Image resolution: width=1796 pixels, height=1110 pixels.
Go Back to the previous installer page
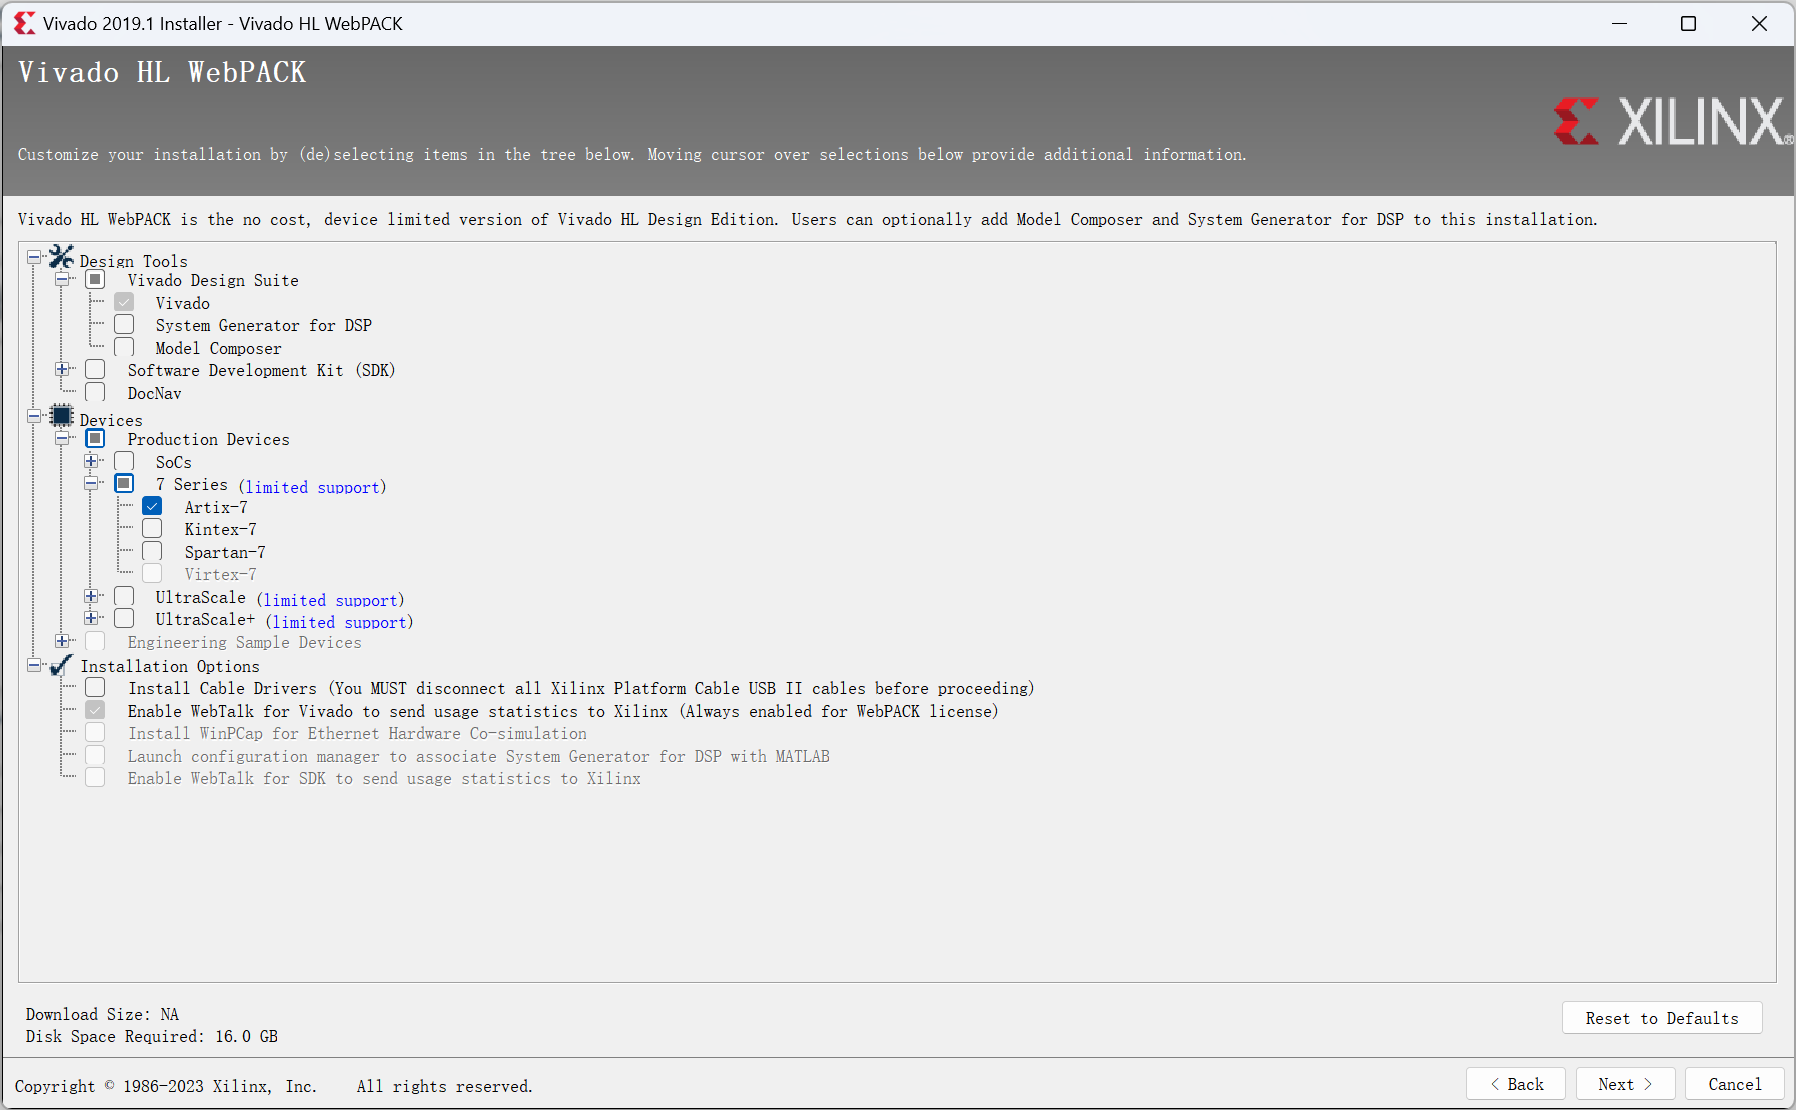tap(1515, 1084)
